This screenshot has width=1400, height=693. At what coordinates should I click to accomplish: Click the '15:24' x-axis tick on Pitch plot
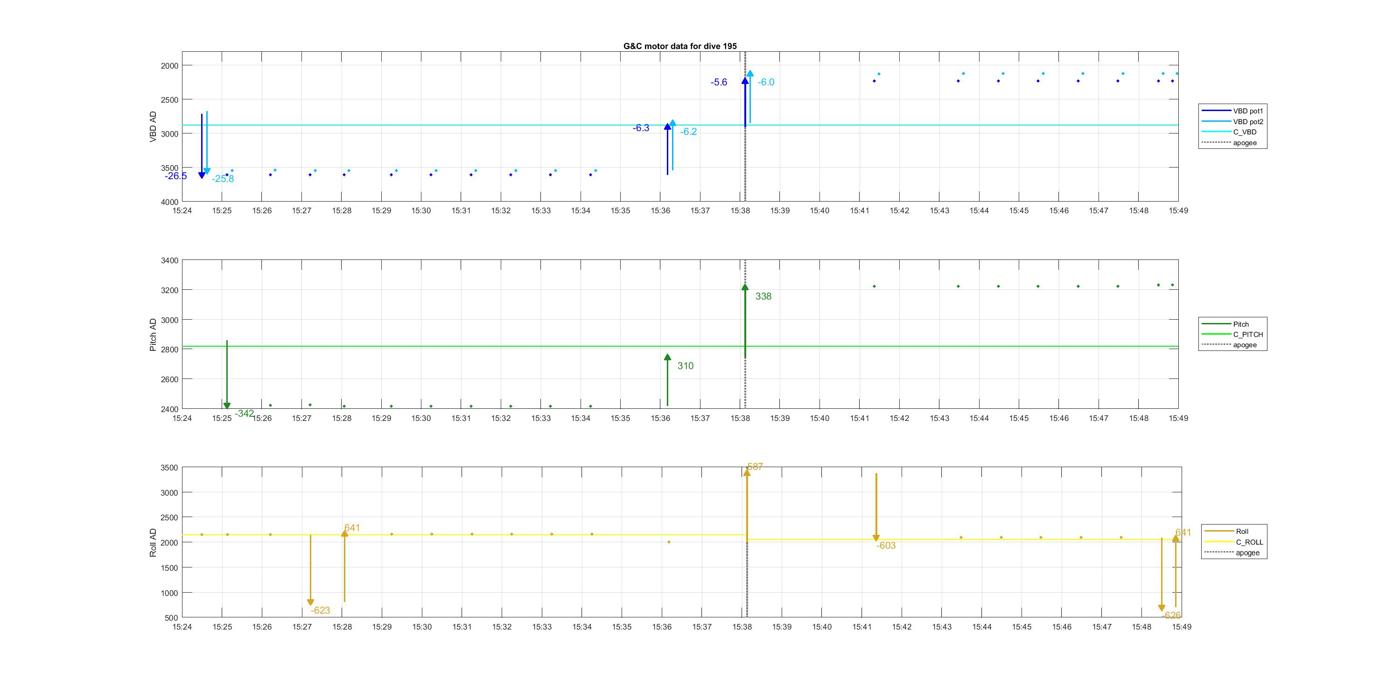click(182, 419)
